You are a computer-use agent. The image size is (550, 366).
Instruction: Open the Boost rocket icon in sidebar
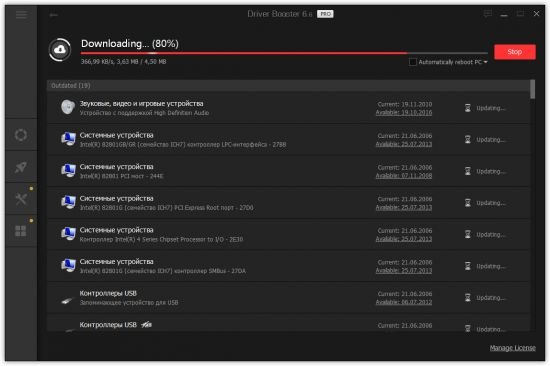tap(21, 167)
